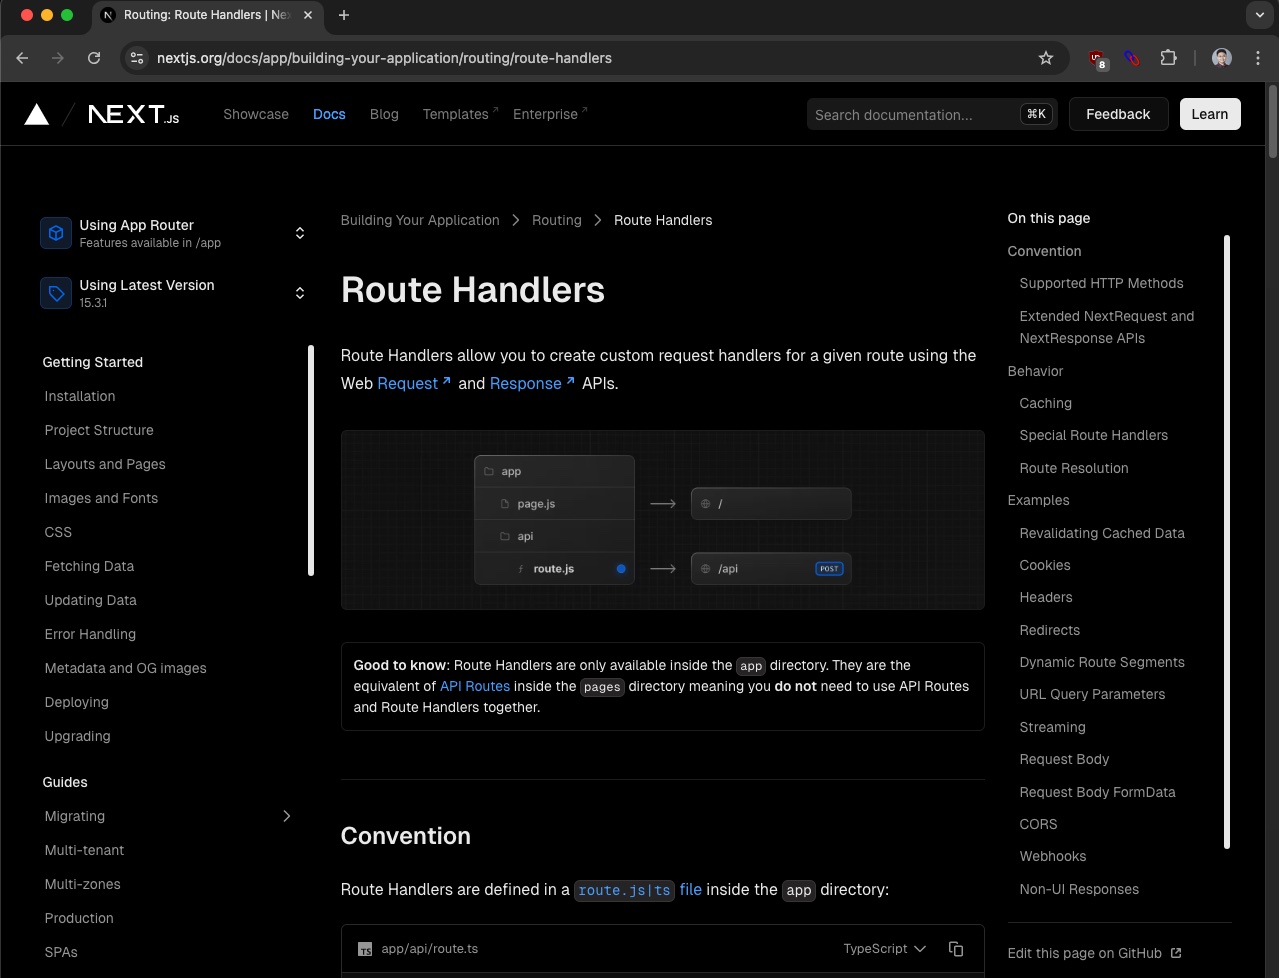
Task: Jump to Revalidating Cached Data section
Action: tap(1102, 533)
